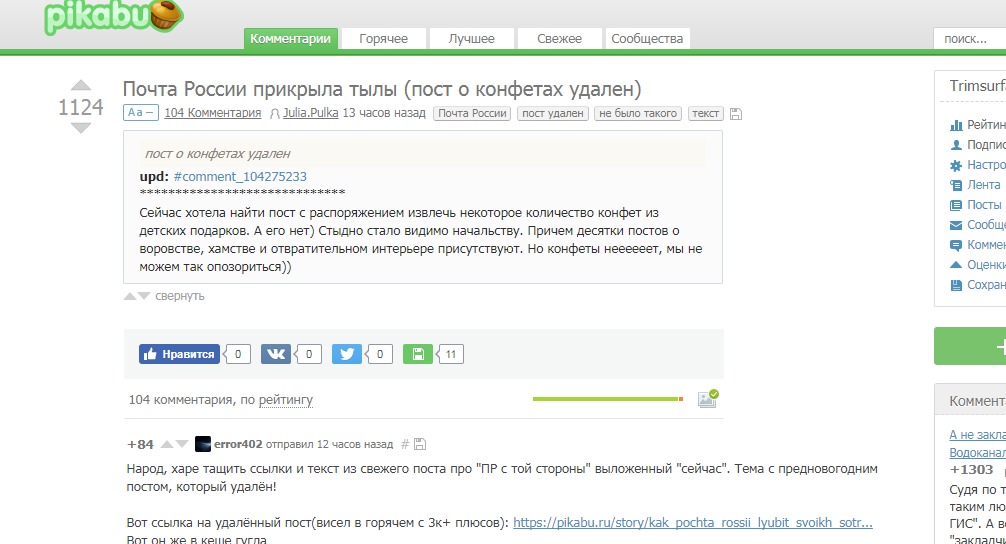Click the green save share button

click(x=418, y=354)
